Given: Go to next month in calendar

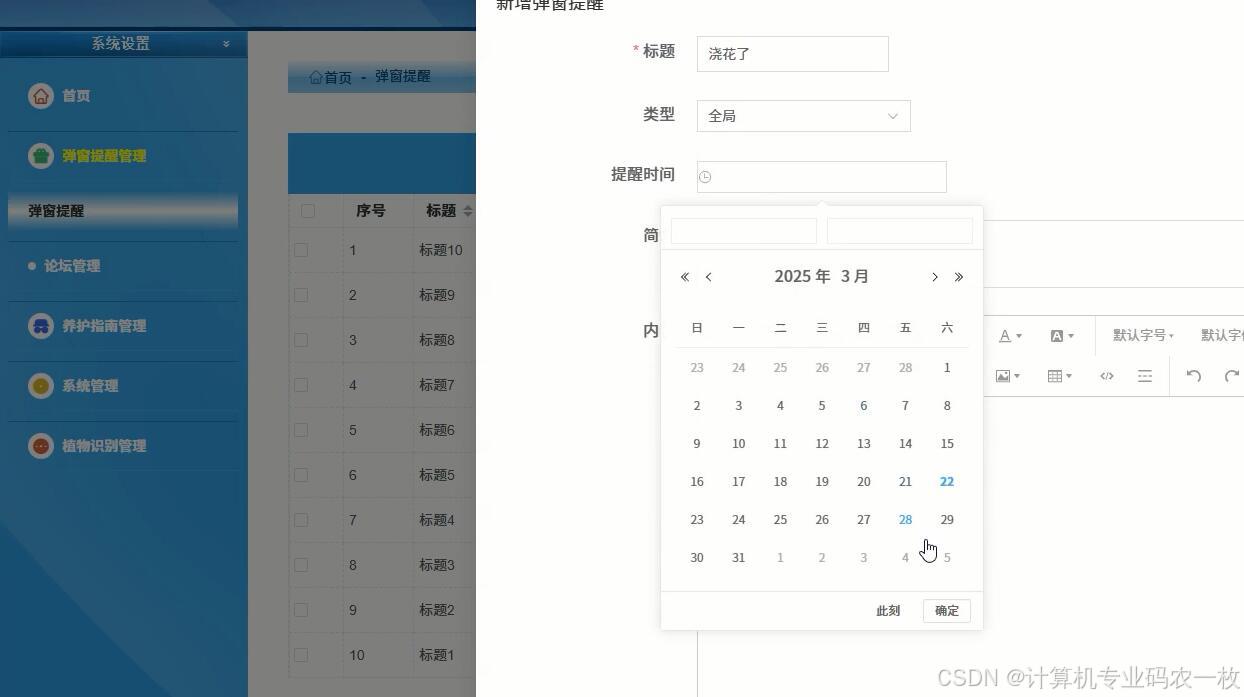Looking at the screenshot, I should click(935, 277).
